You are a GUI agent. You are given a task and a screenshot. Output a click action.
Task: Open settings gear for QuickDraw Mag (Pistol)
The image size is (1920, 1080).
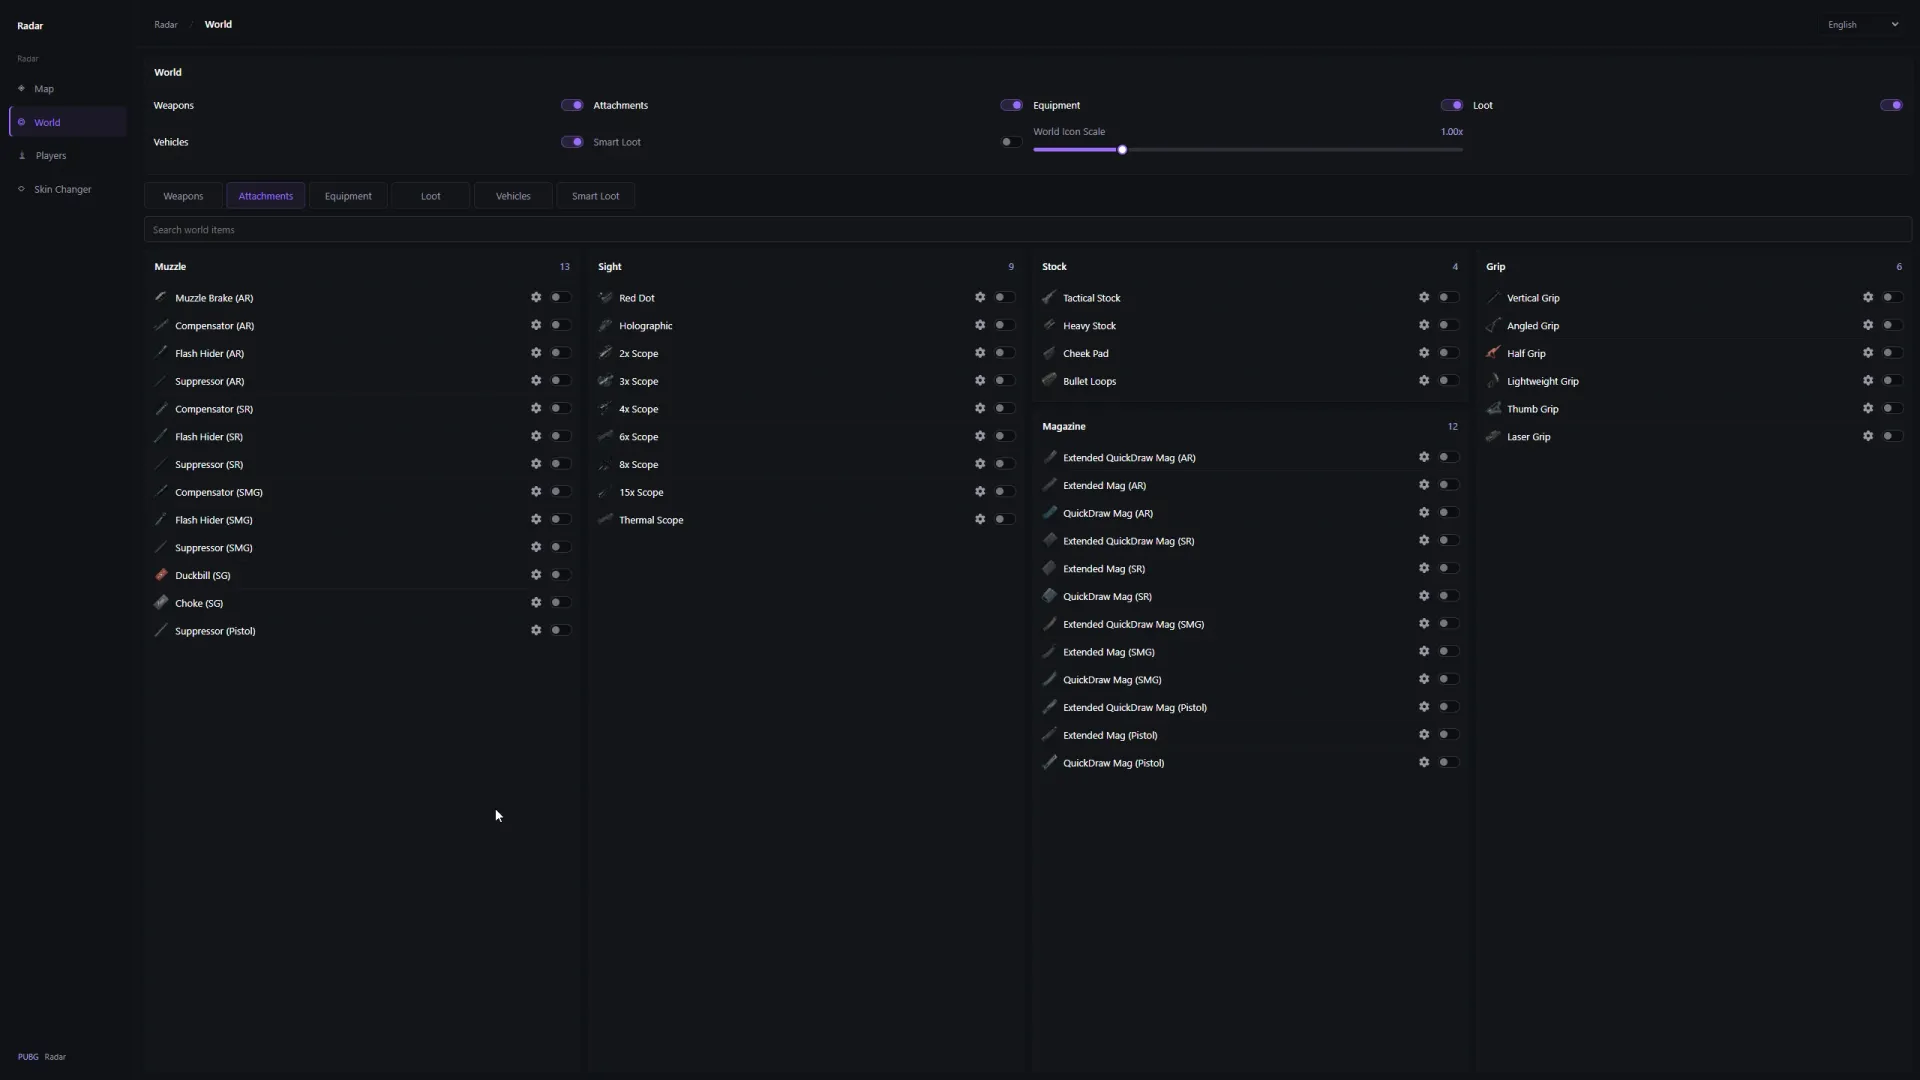coord(1424,763)
